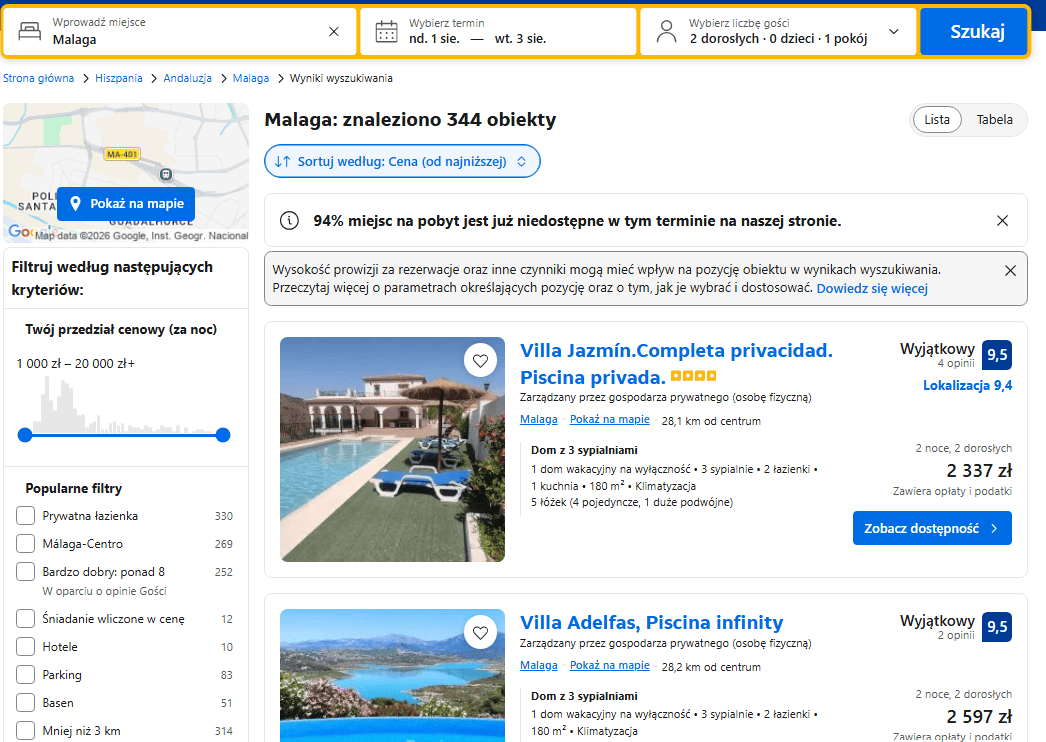Enable Hotele filter checkbox
The width and height of the screenshot is (1046, 742).
tap(25, 647)
